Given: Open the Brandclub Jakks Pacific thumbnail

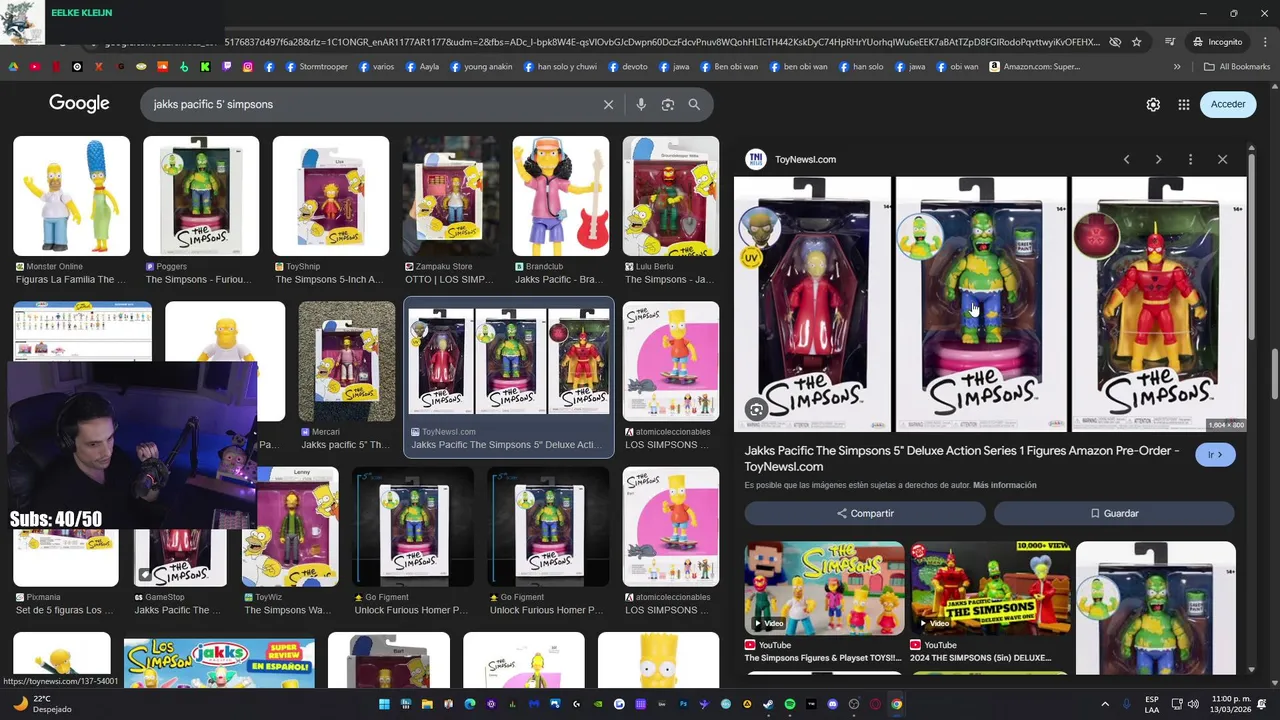Looking at the screenshot, I should pos(561,196).
